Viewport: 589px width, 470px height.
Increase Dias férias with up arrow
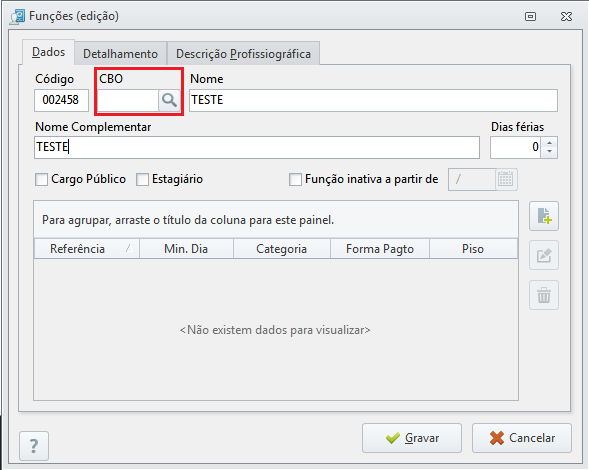pyautogui.click(x=550, y=142)
